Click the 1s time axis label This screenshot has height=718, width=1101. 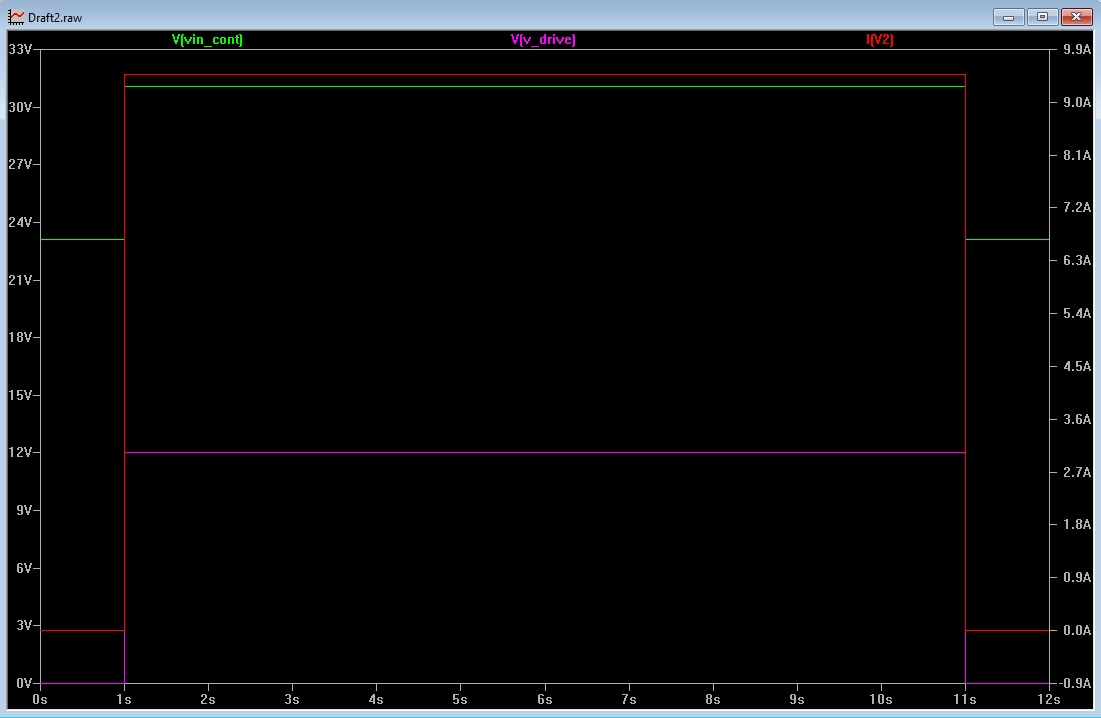[x=124, y=699]
